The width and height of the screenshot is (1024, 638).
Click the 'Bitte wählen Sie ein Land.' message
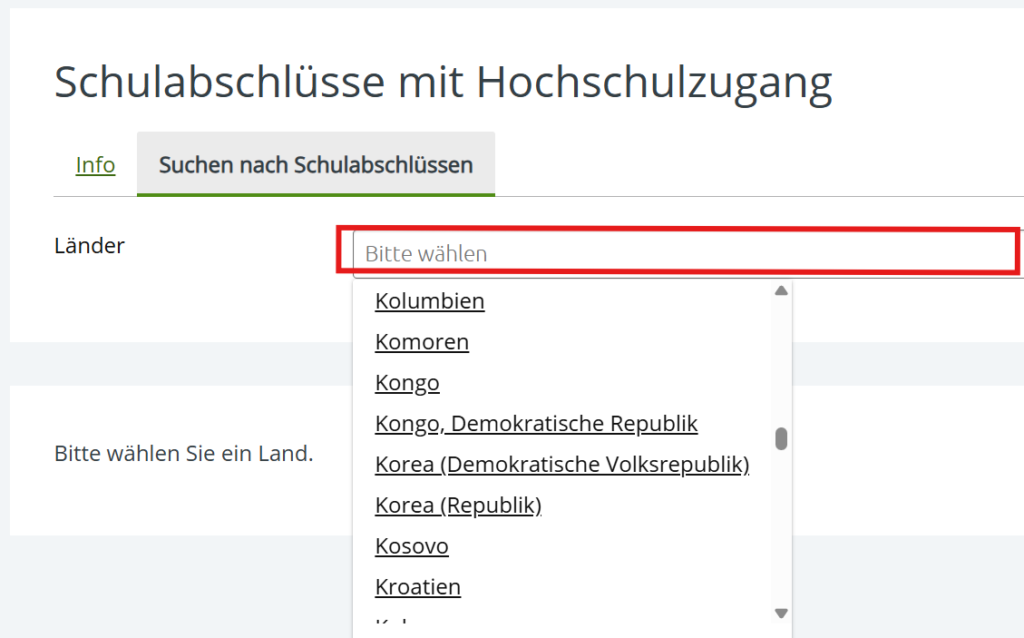point(183,454)
